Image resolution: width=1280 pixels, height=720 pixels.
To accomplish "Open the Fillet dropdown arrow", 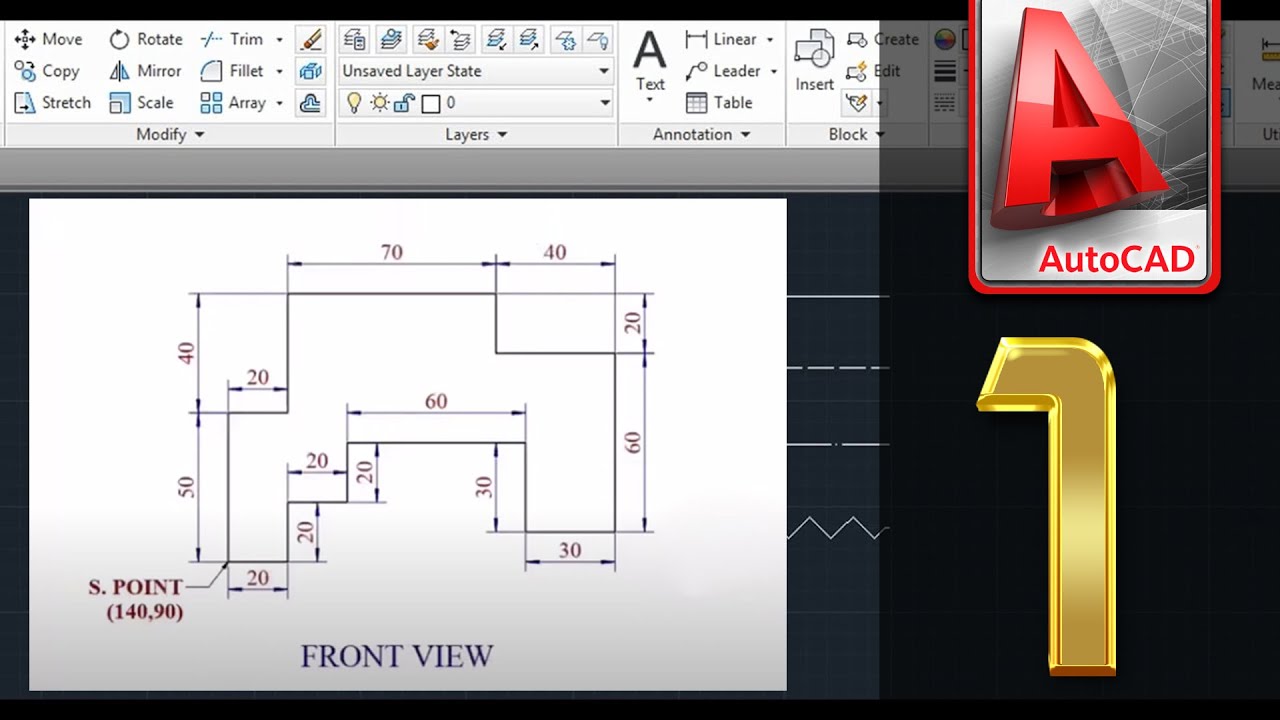I will 279,72.
